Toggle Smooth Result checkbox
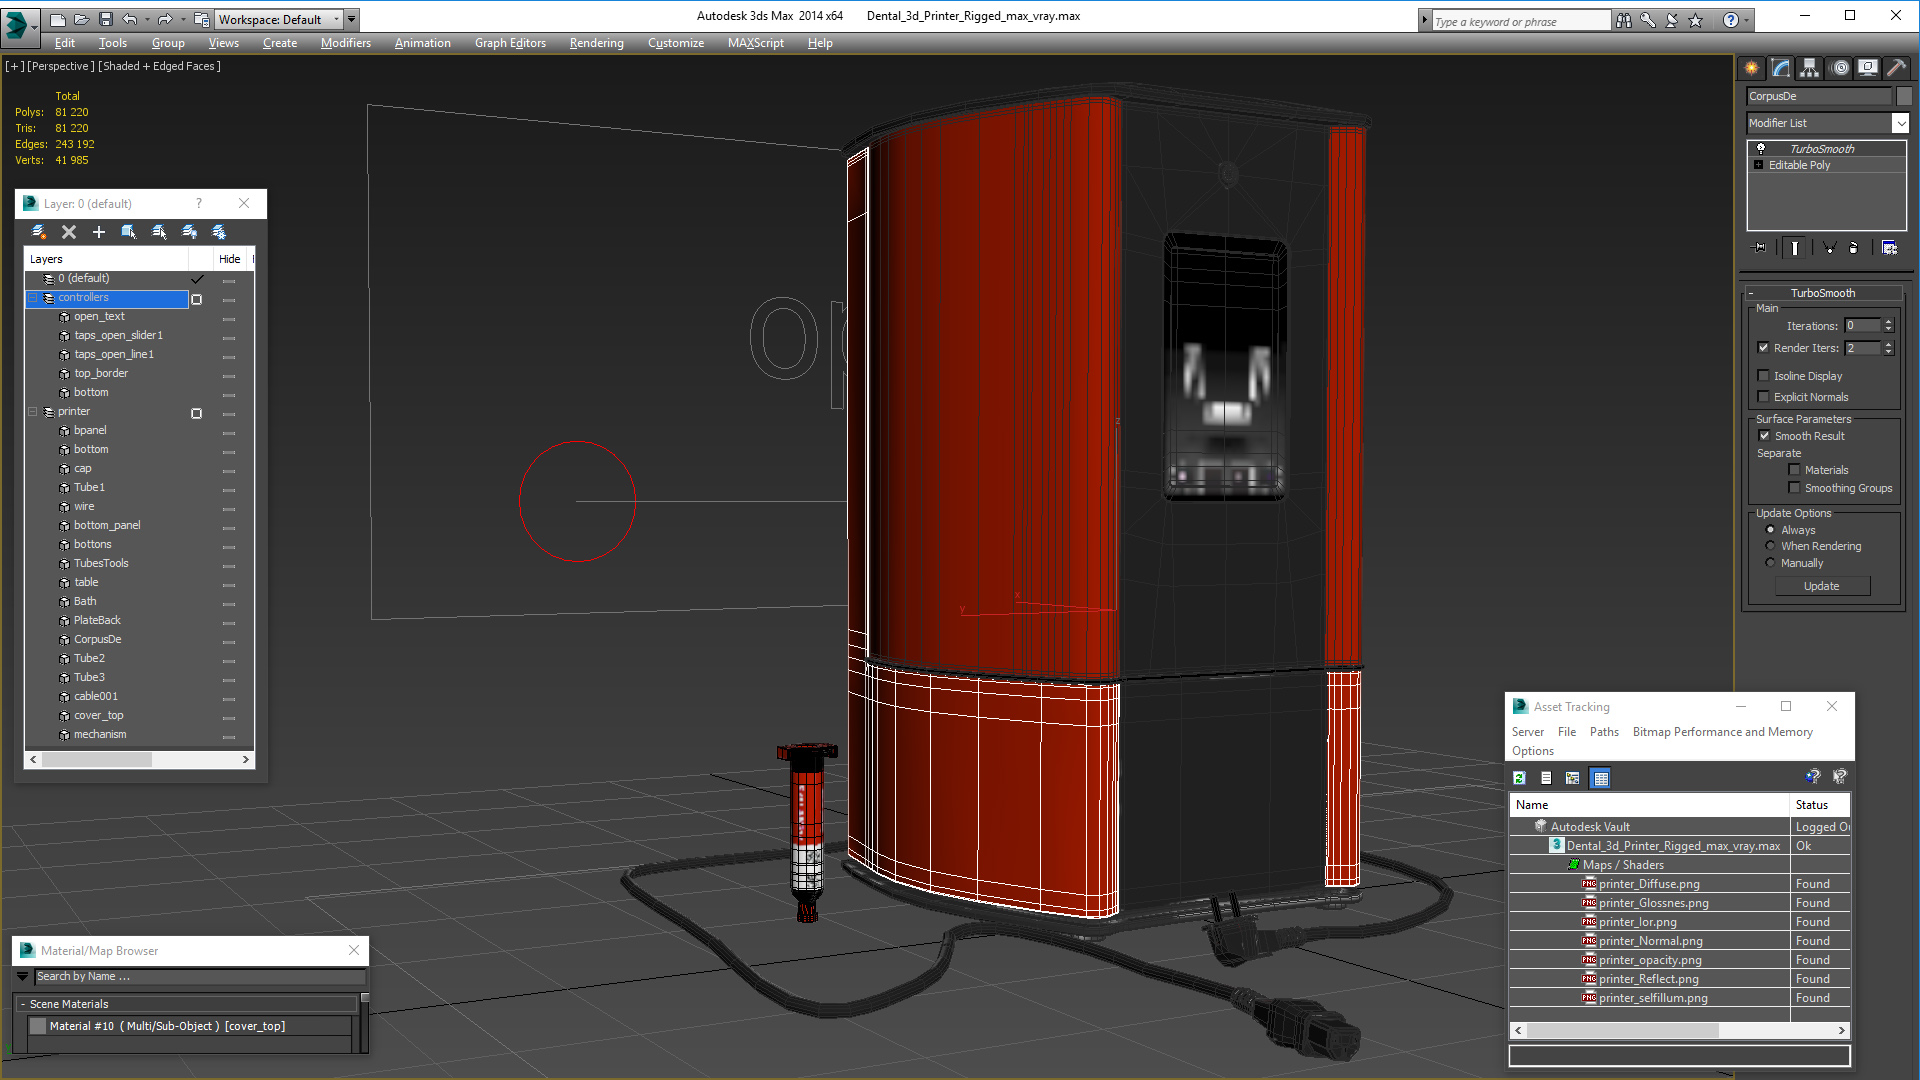The image size is (1920, 1080). click(x=1764, y=436)
